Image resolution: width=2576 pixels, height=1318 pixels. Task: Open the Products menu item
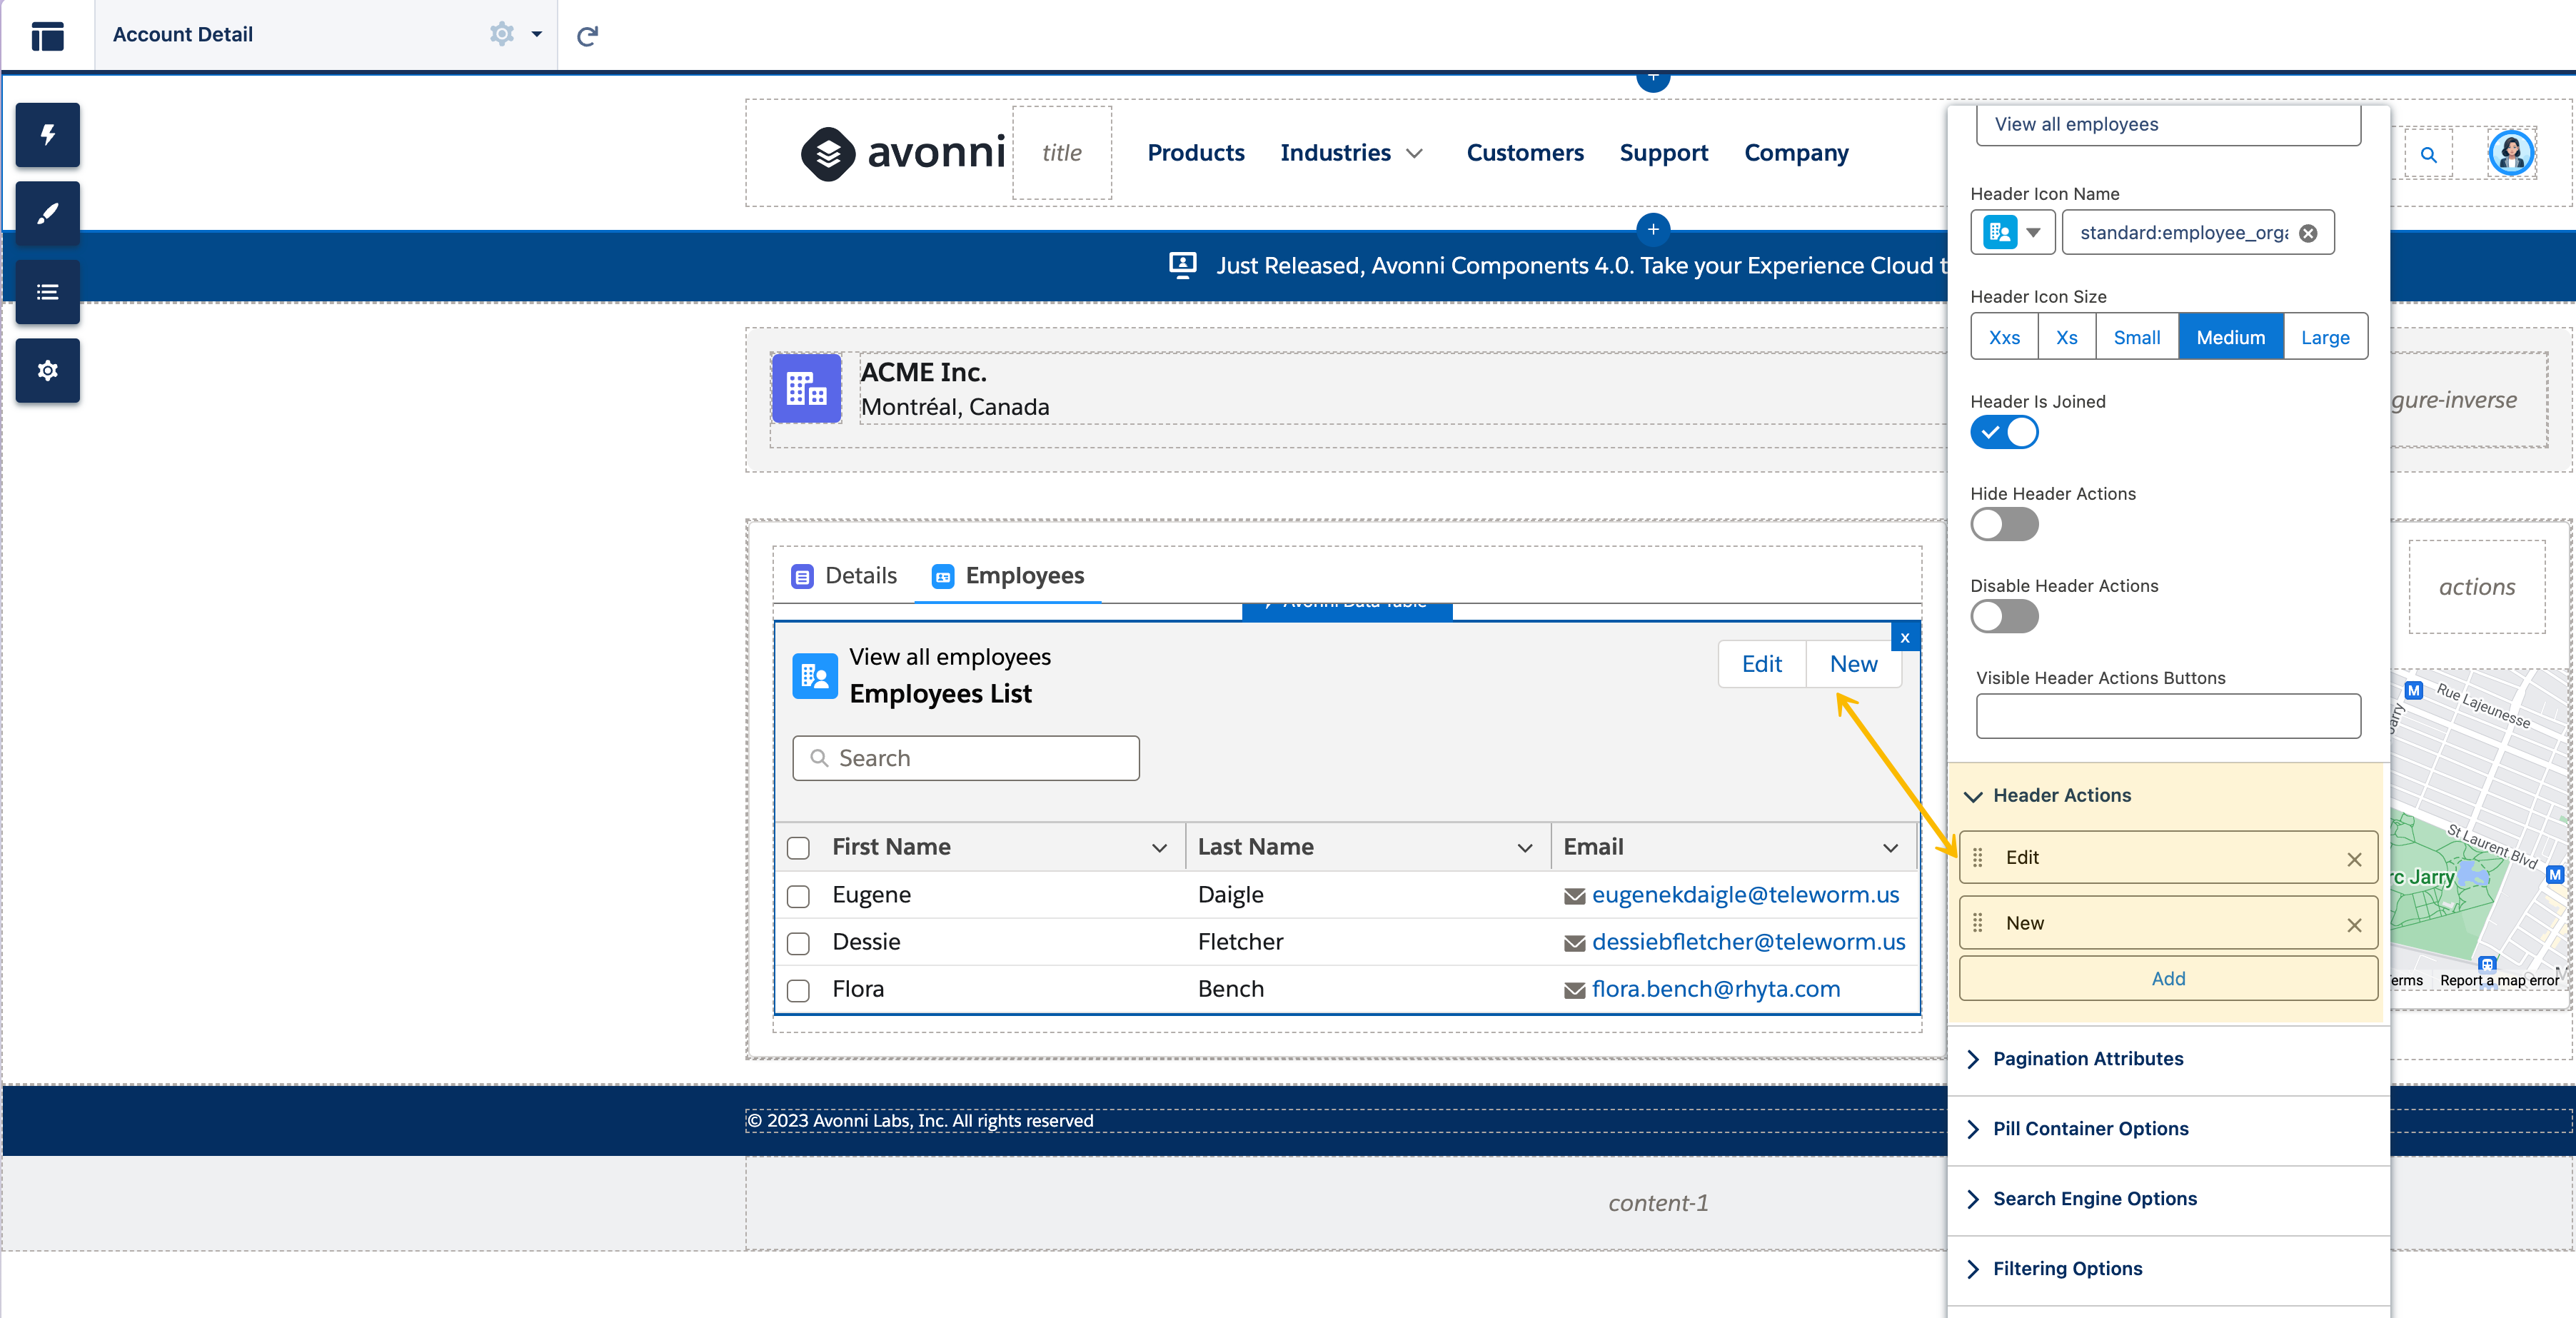1195,153
